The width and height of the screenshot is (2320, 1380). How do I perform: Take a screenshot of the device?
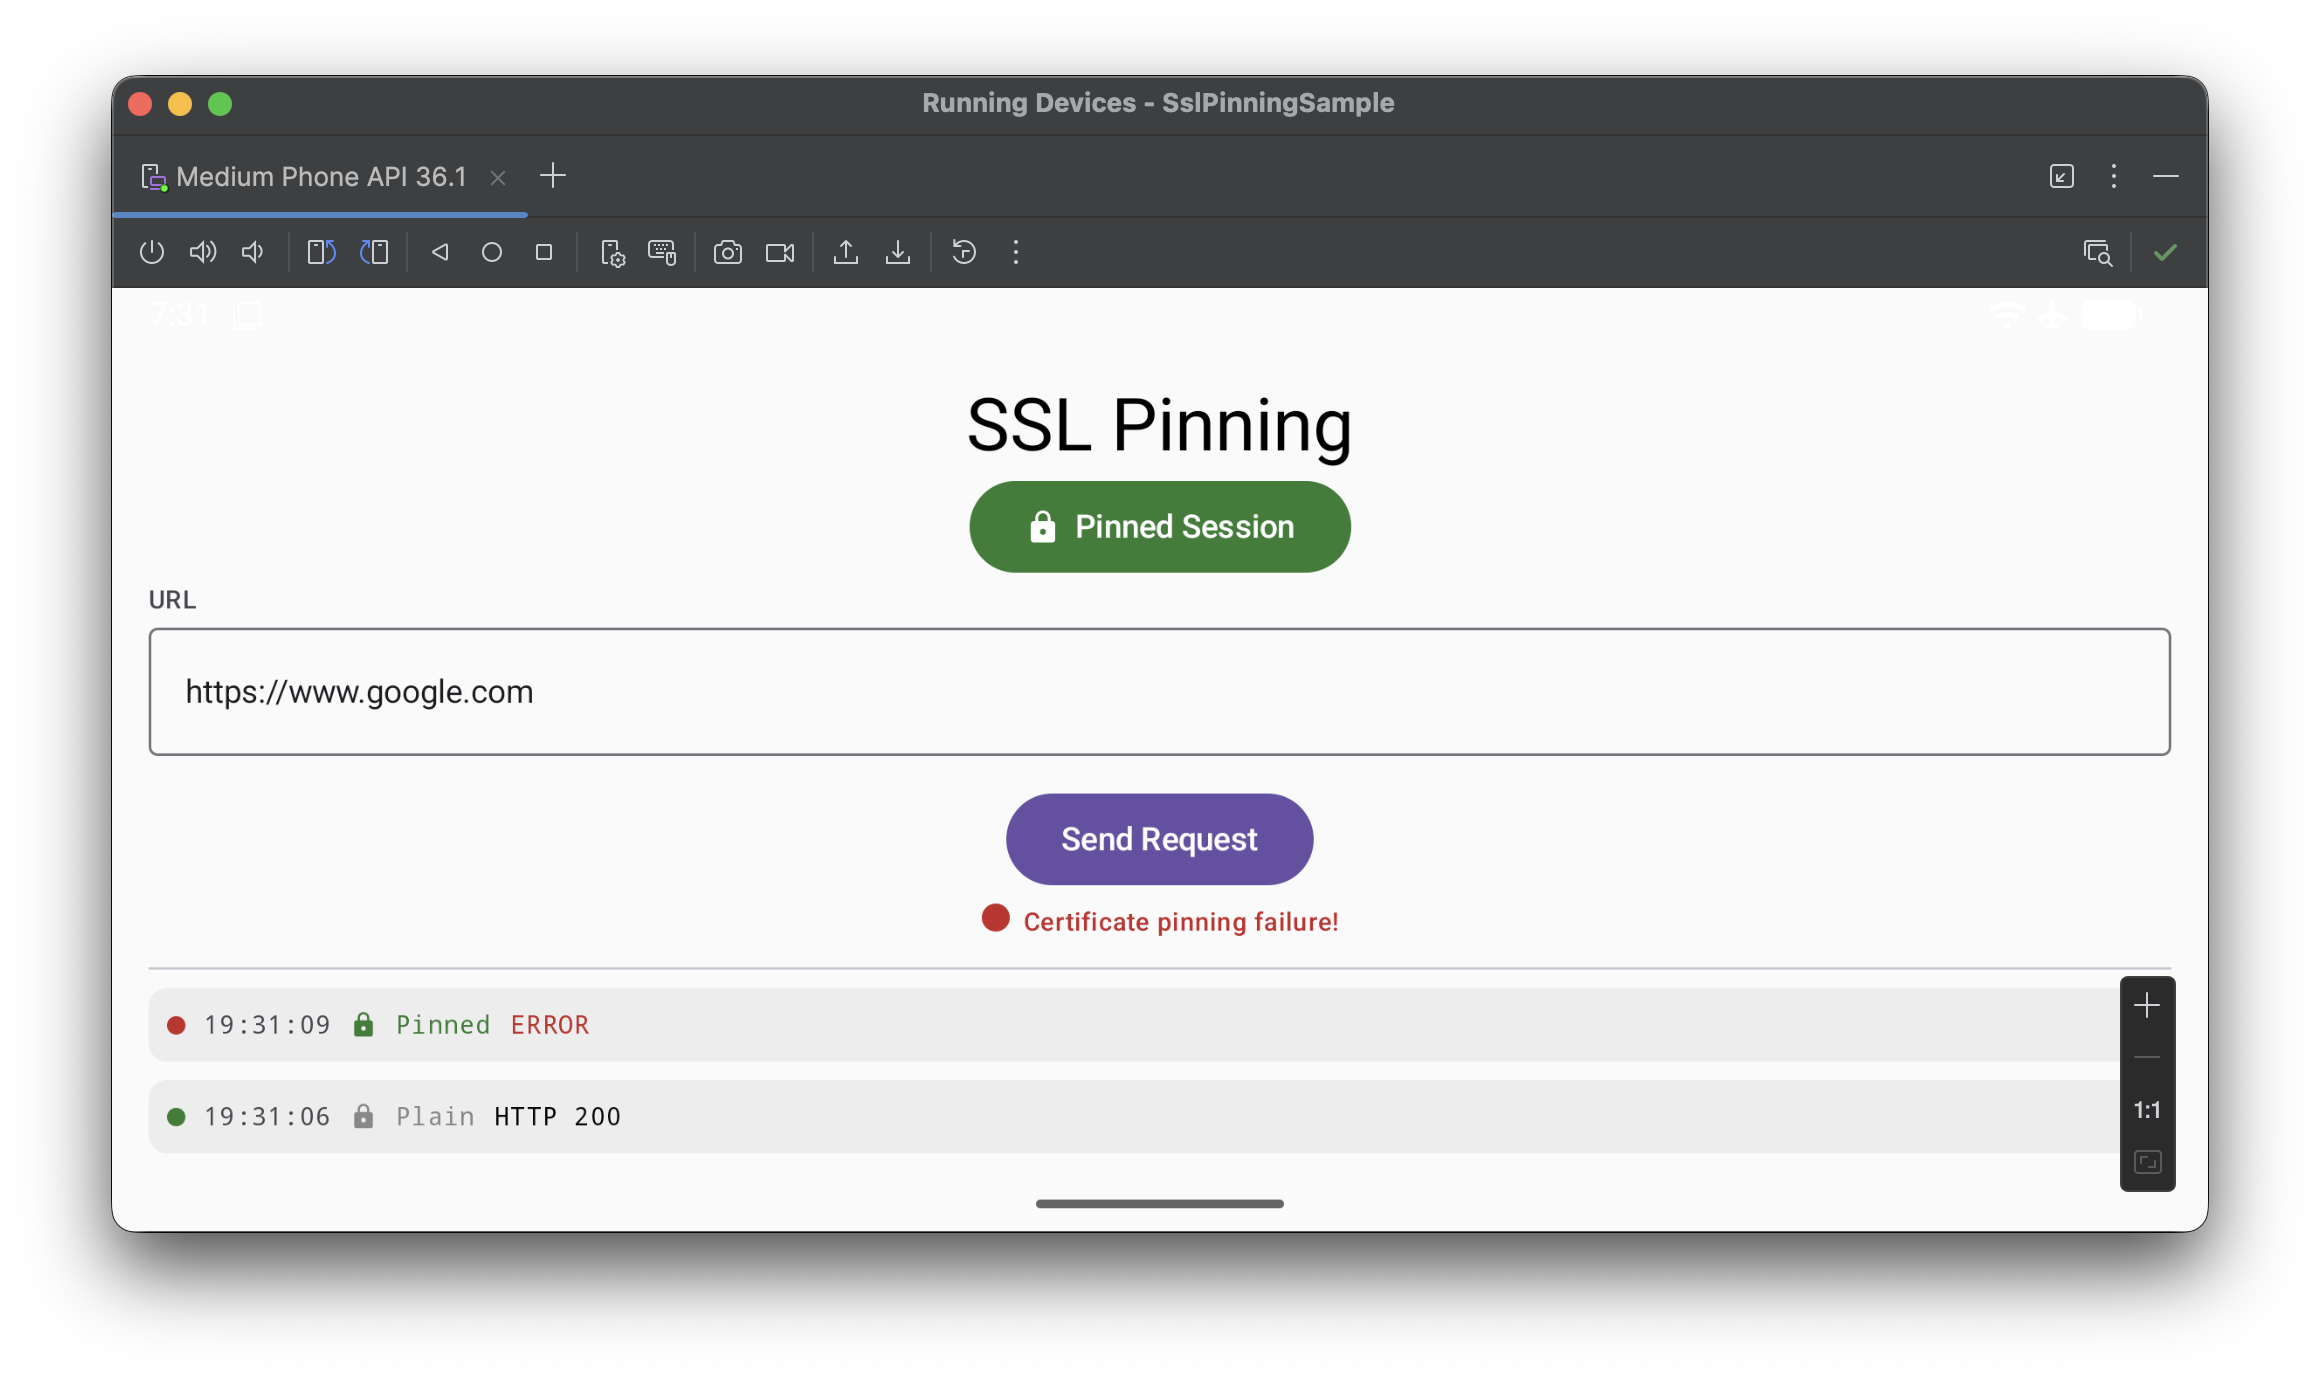(727, 252)
